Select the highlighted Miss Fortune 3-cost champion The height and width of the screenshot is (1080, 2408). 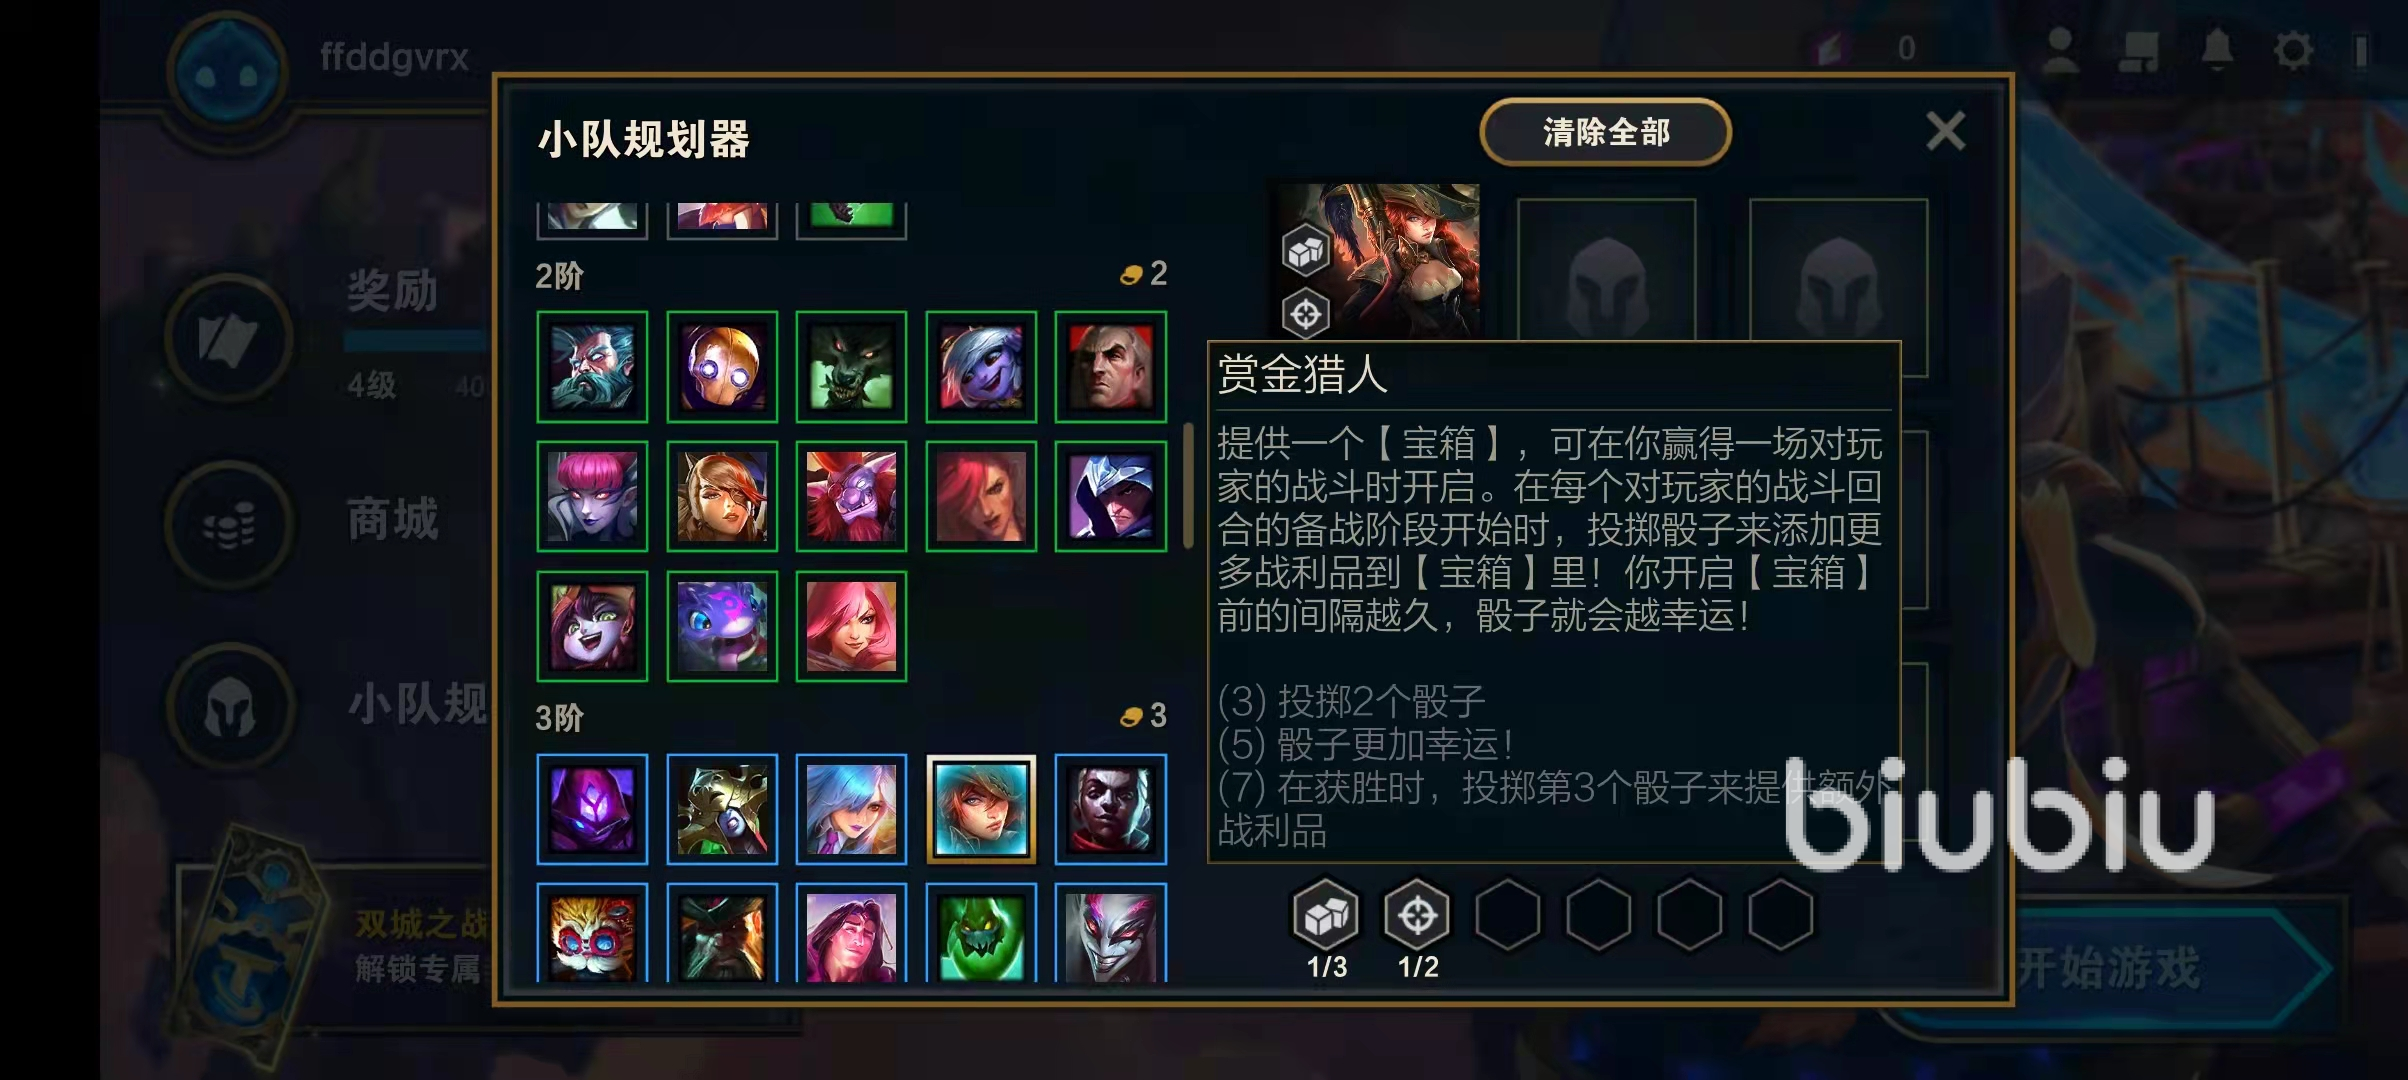point(981,809)
